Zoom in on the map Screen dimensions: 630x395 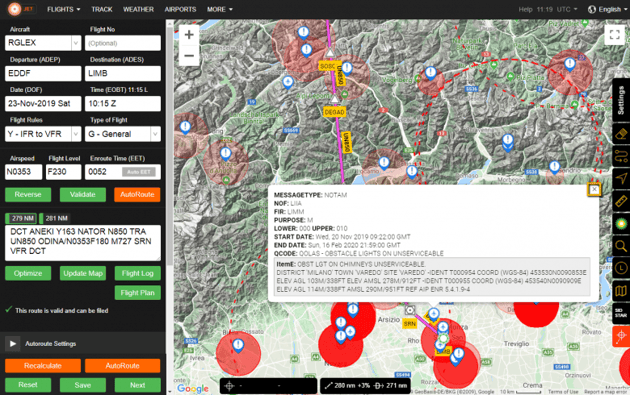[189, 35]
